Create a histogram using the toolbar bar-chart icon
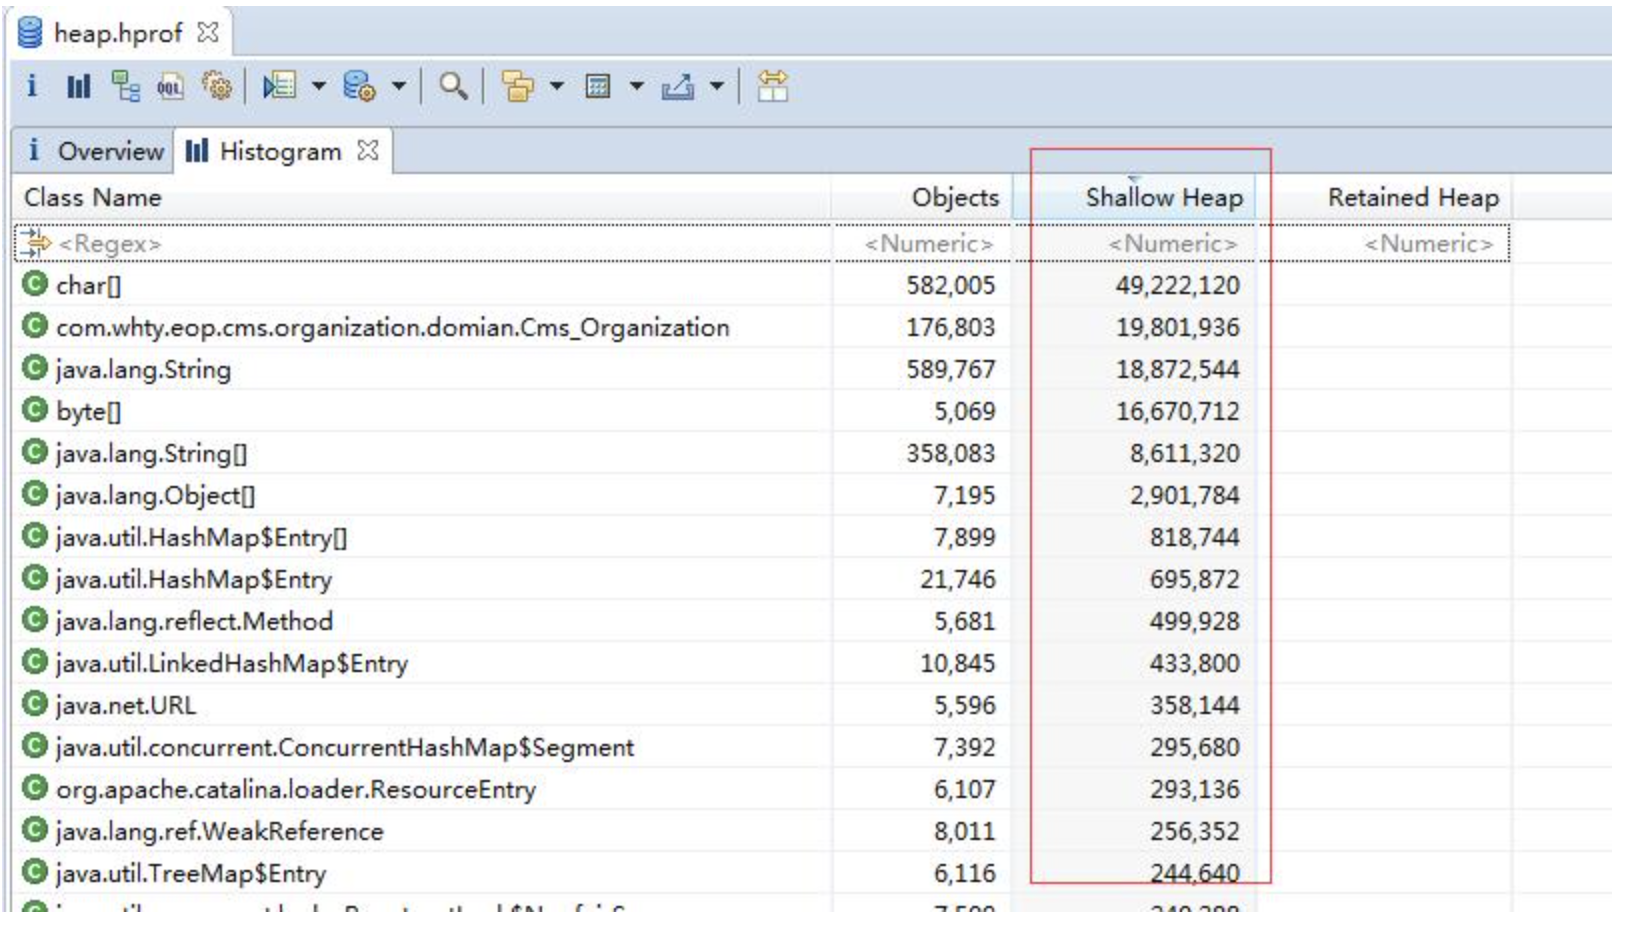 pos(78,87)
